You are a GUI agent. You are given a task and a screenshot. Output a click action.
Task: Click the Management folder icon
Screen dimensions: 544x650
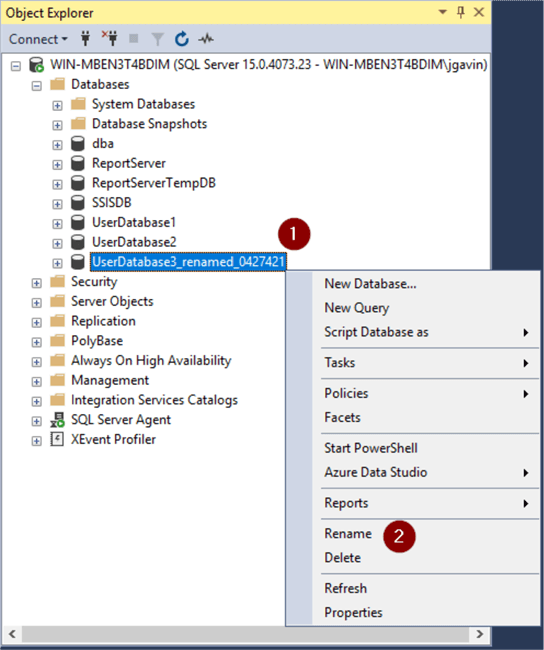click(x=57, y=380)
